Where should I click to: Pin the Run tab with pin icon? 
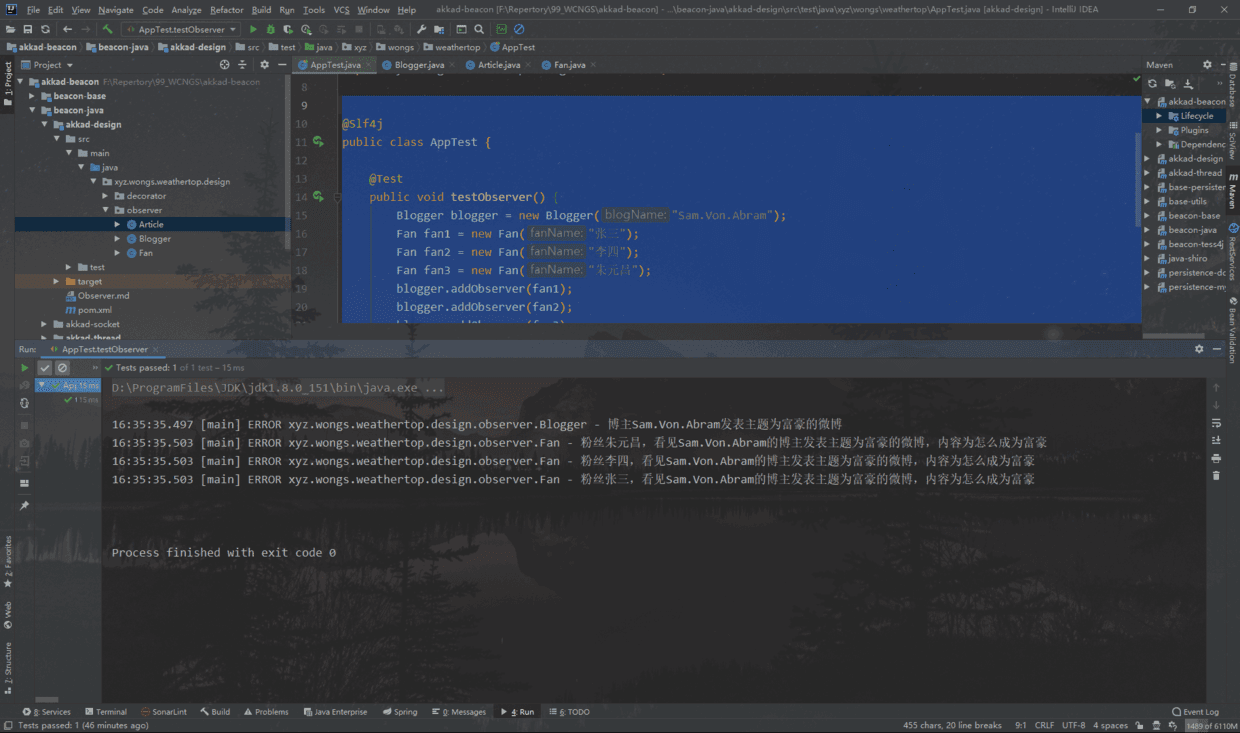[x=25, y=505]
